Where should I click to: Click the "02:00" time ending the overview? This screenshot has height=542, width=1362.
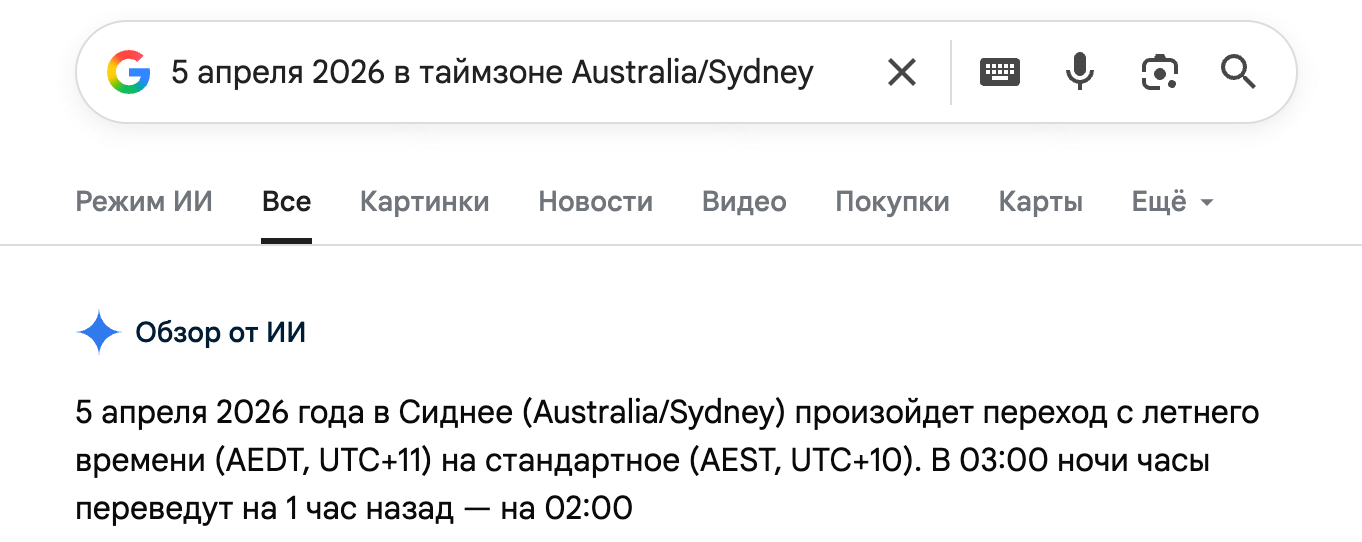(x=588, y=509)
